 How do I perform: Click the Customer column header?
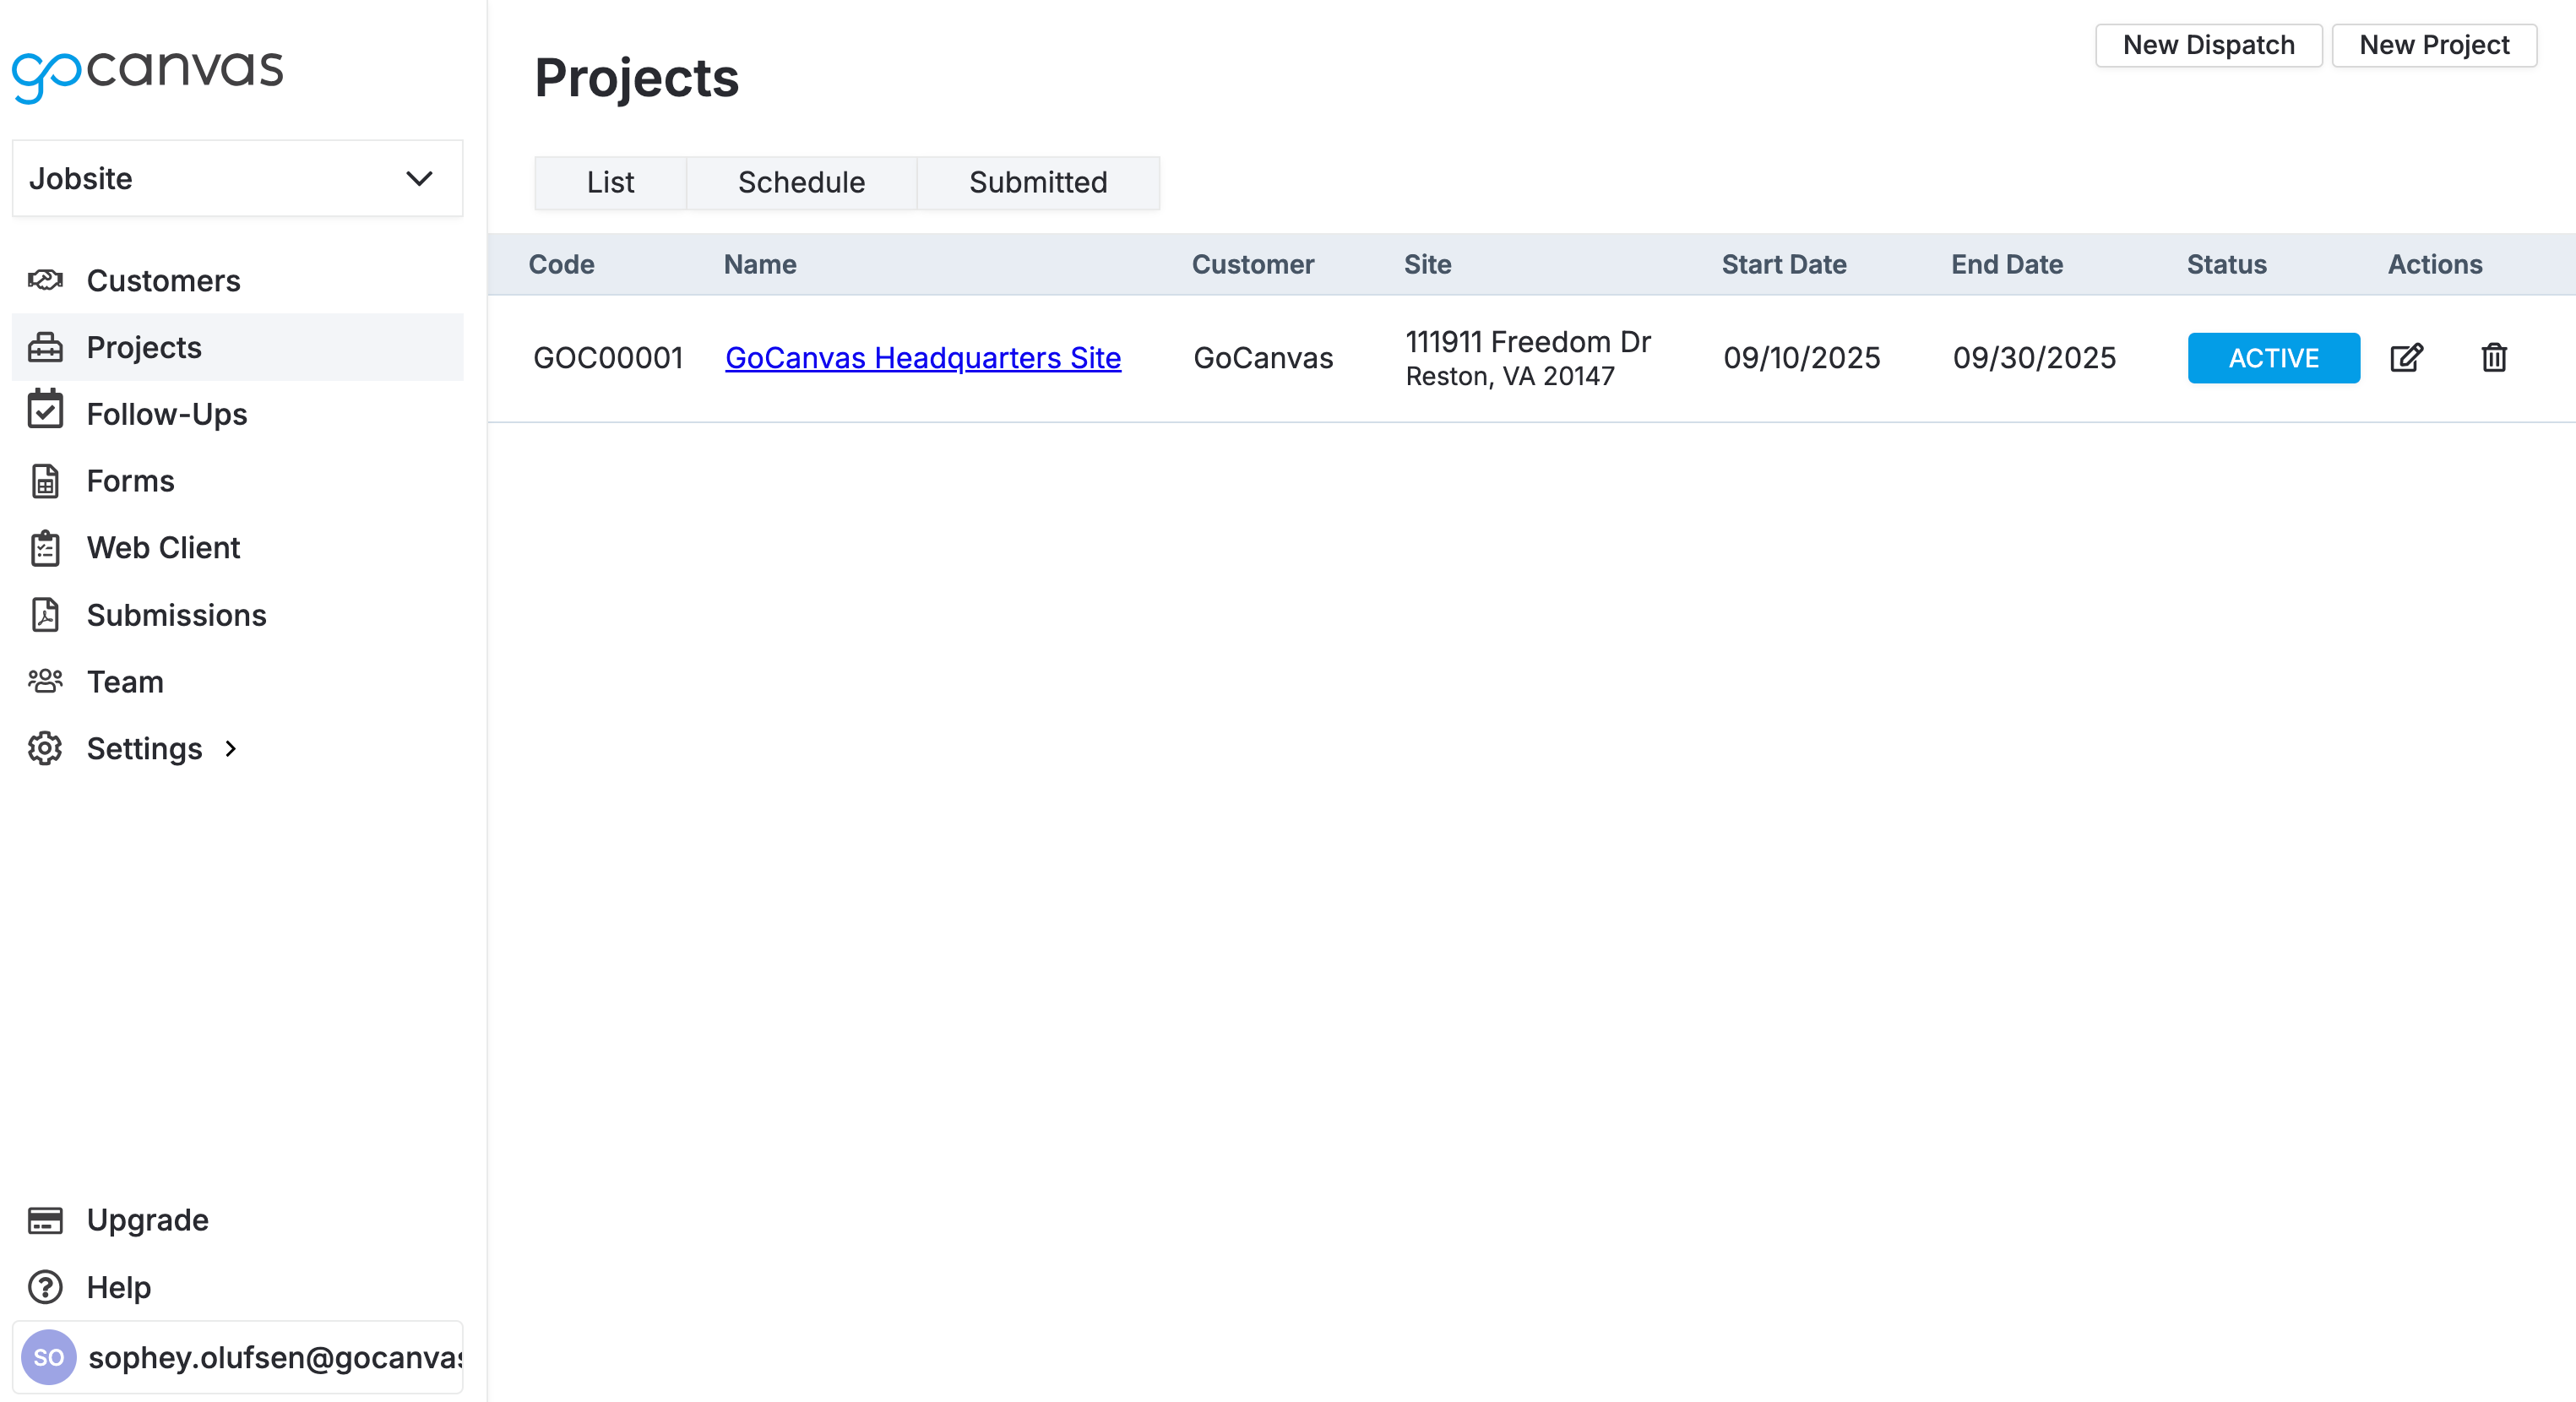(1253, 265)
